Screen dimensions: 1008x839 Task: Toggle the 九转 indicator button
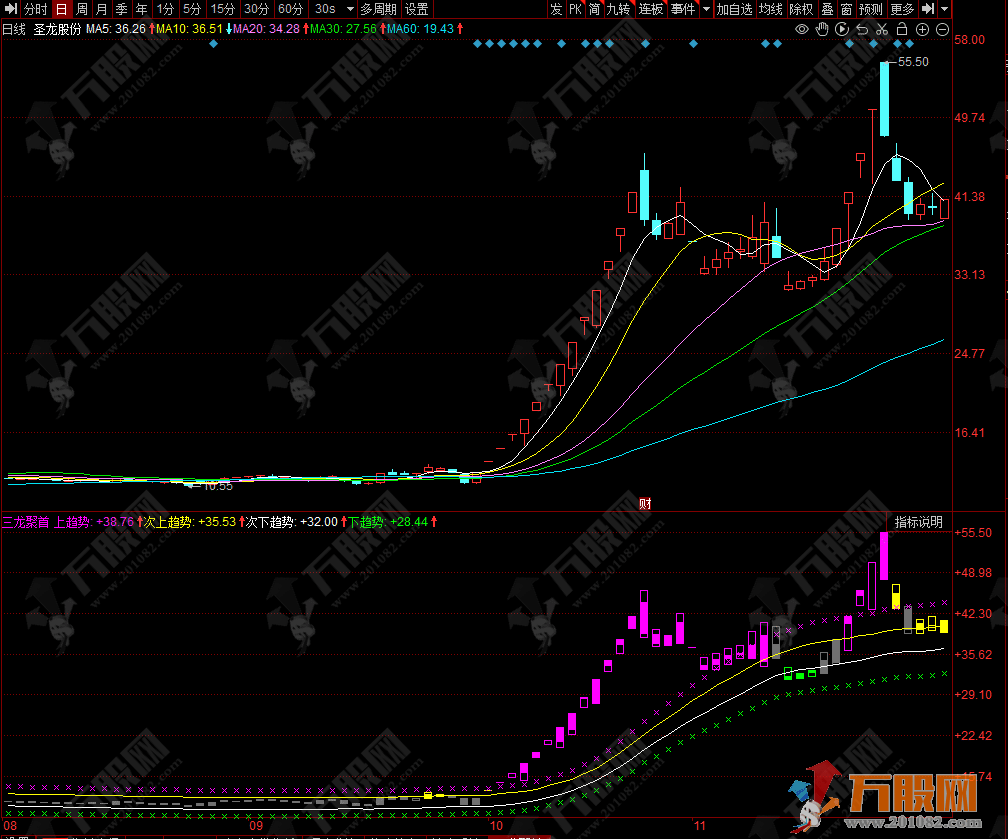click(618, 9)
